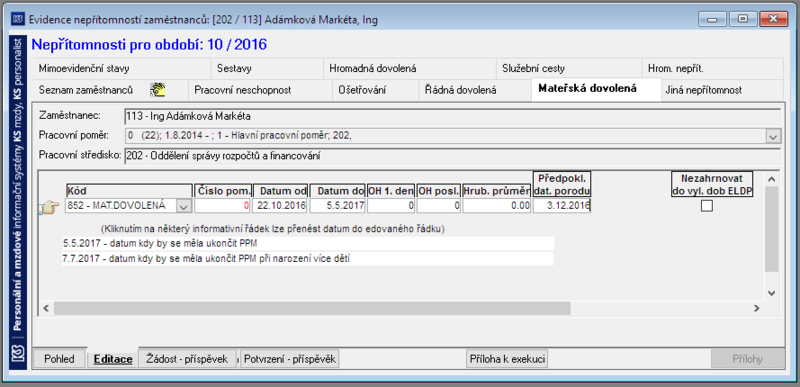
Task: Select the Editace mode tab
Action: [x=113, y=359]
